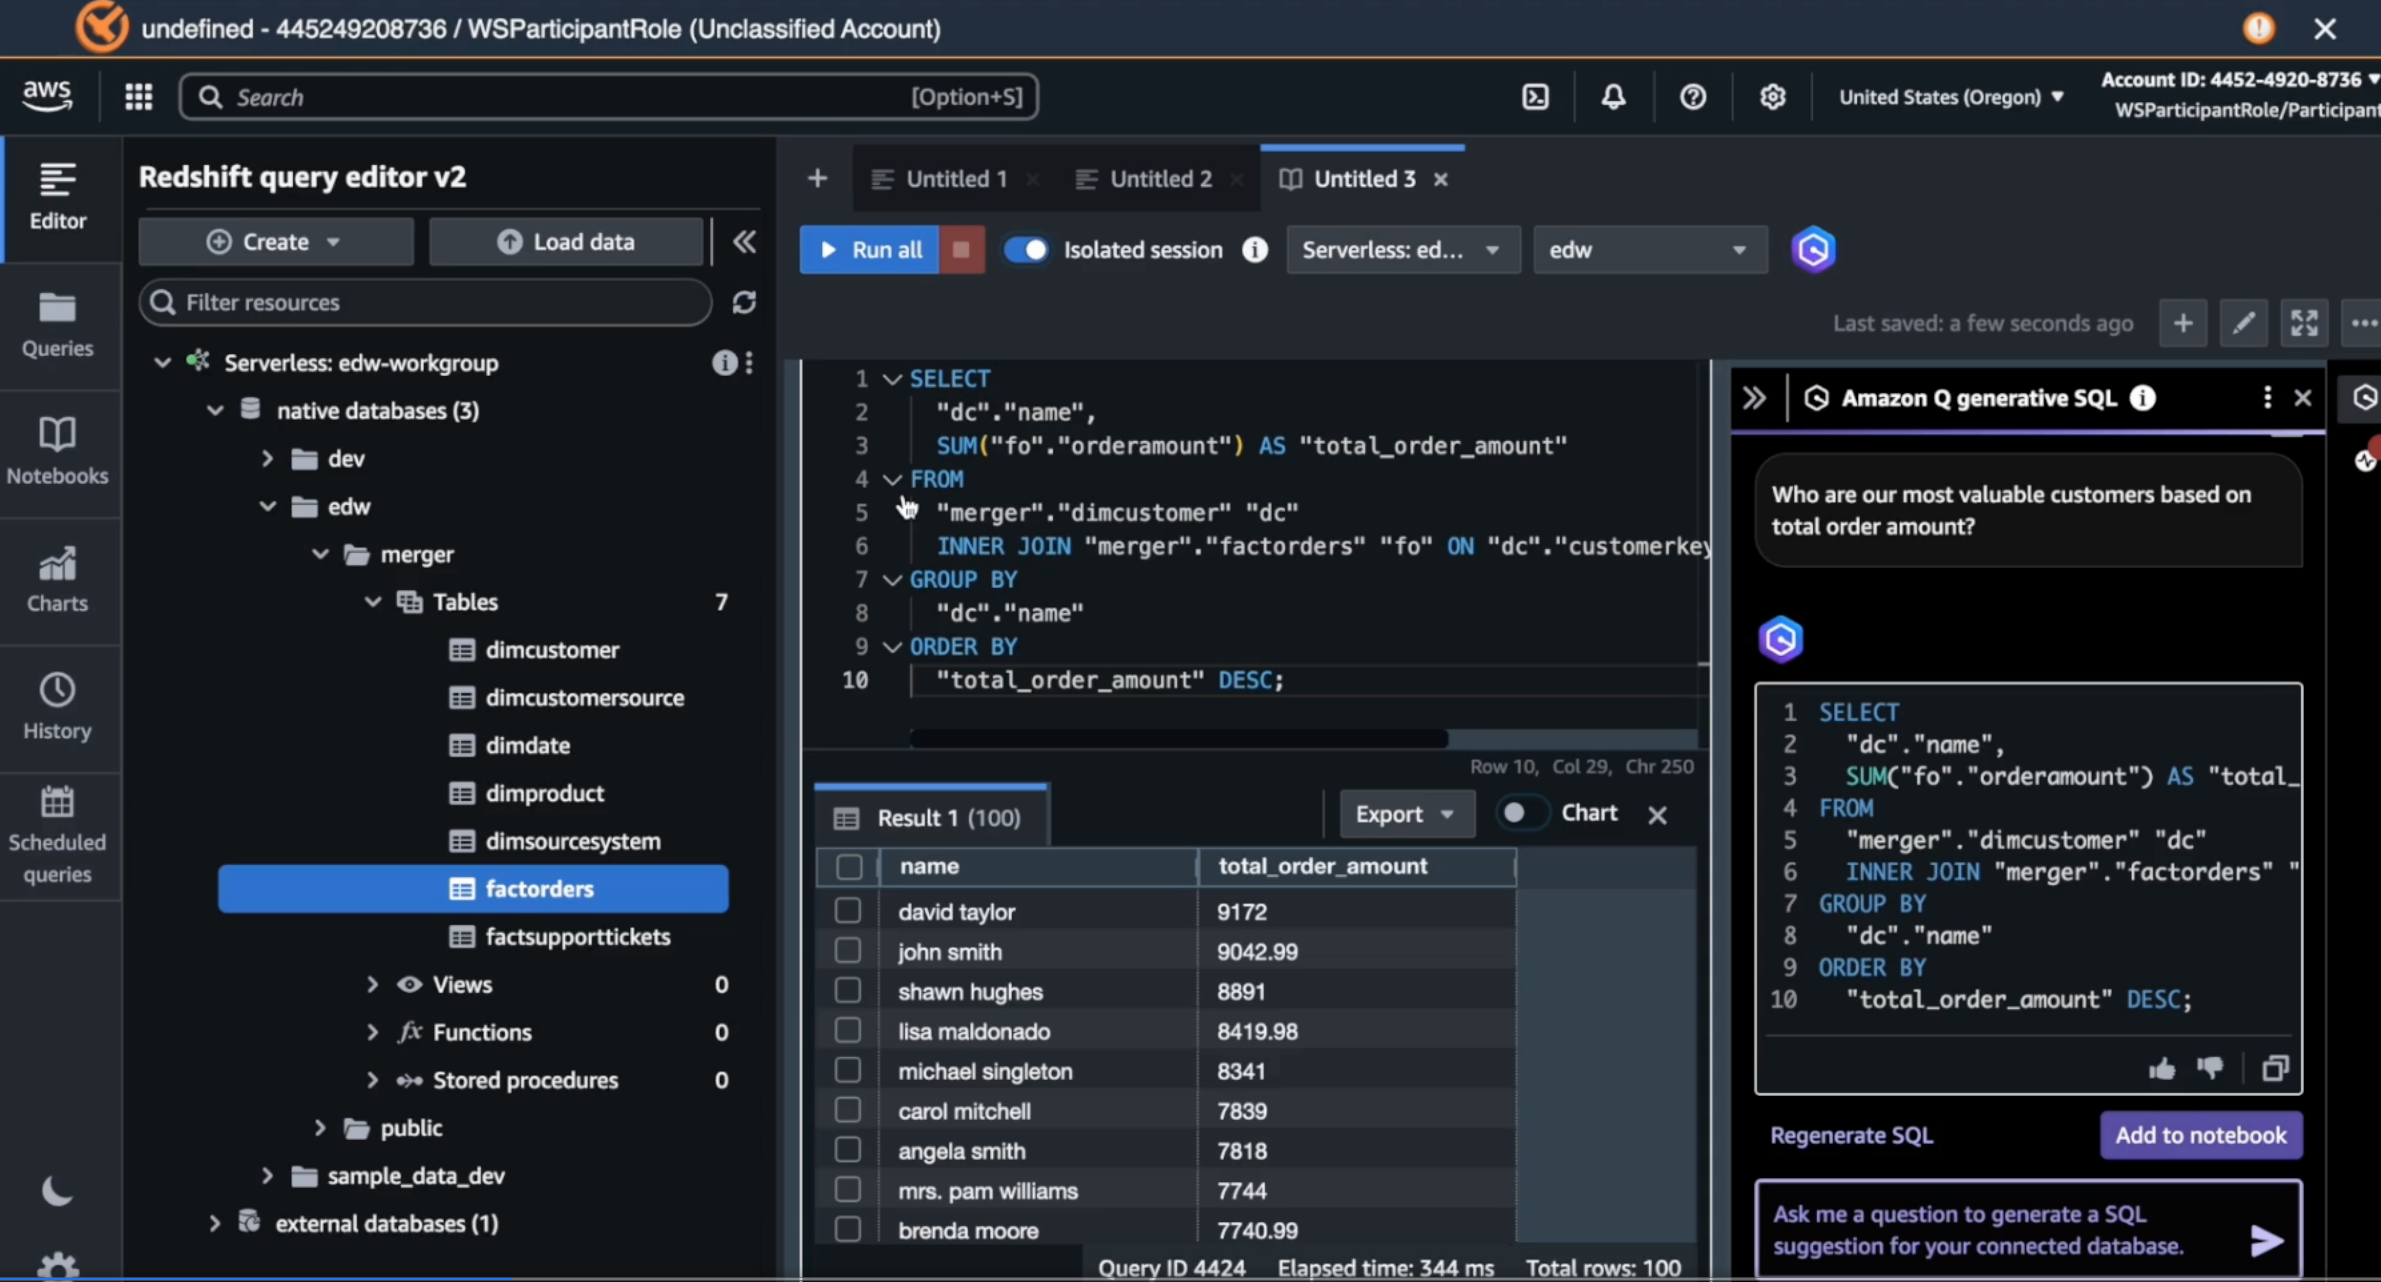
Task: Toggle dark mode with the moon icon
Action: [x=56, y=1190]
